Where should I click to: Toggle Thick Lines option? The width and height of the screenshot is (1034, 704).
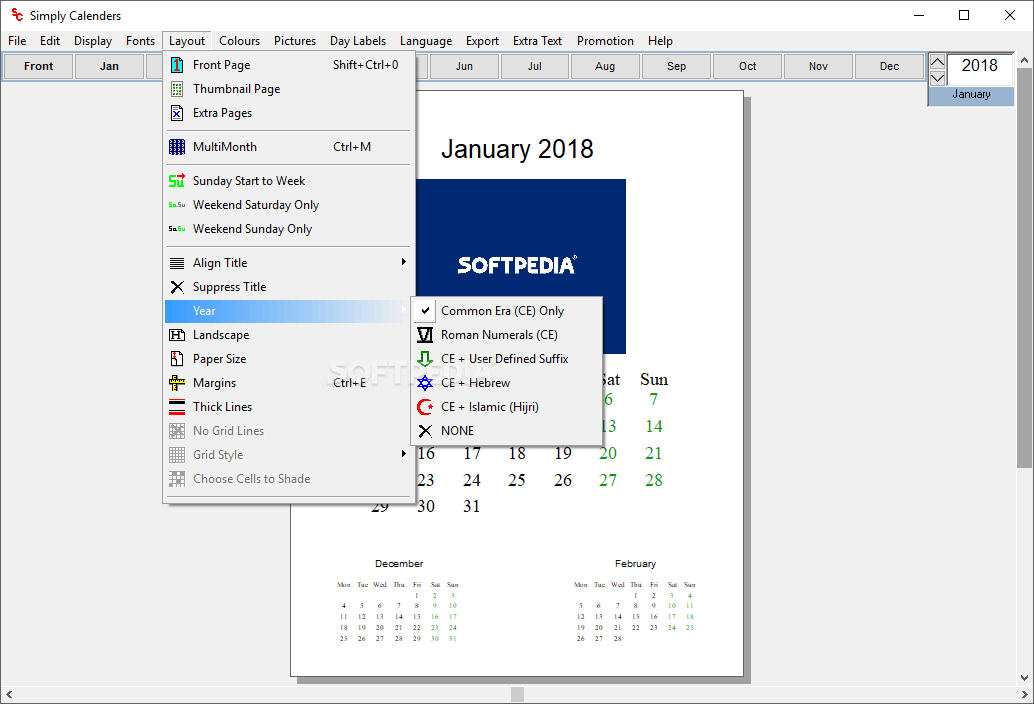[288, 407]
